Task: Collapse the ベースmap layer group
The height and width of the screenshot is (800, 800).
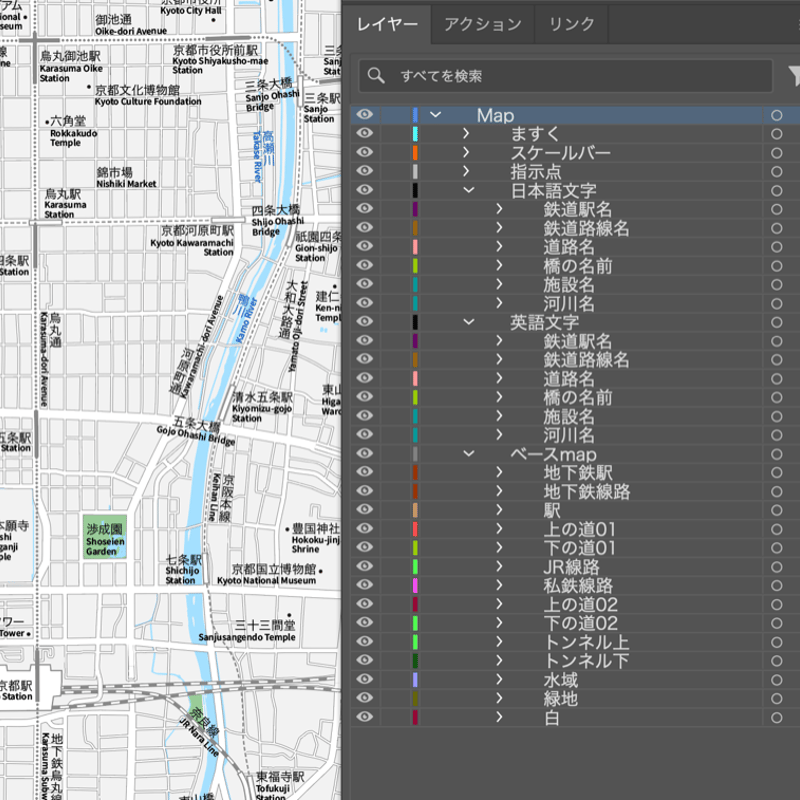Action: pos(468,454)
